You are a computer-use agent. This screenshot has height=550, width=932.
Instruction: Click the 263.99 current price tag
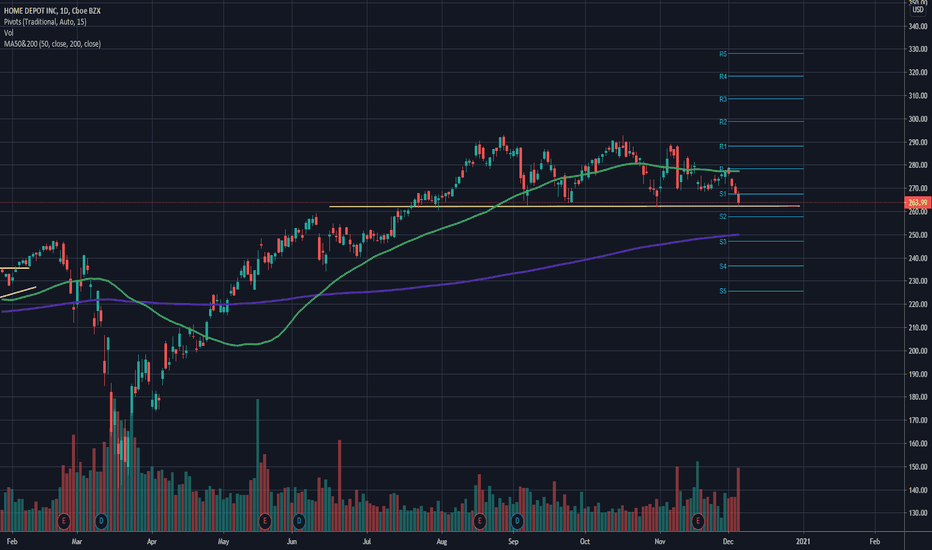point(918,203)
